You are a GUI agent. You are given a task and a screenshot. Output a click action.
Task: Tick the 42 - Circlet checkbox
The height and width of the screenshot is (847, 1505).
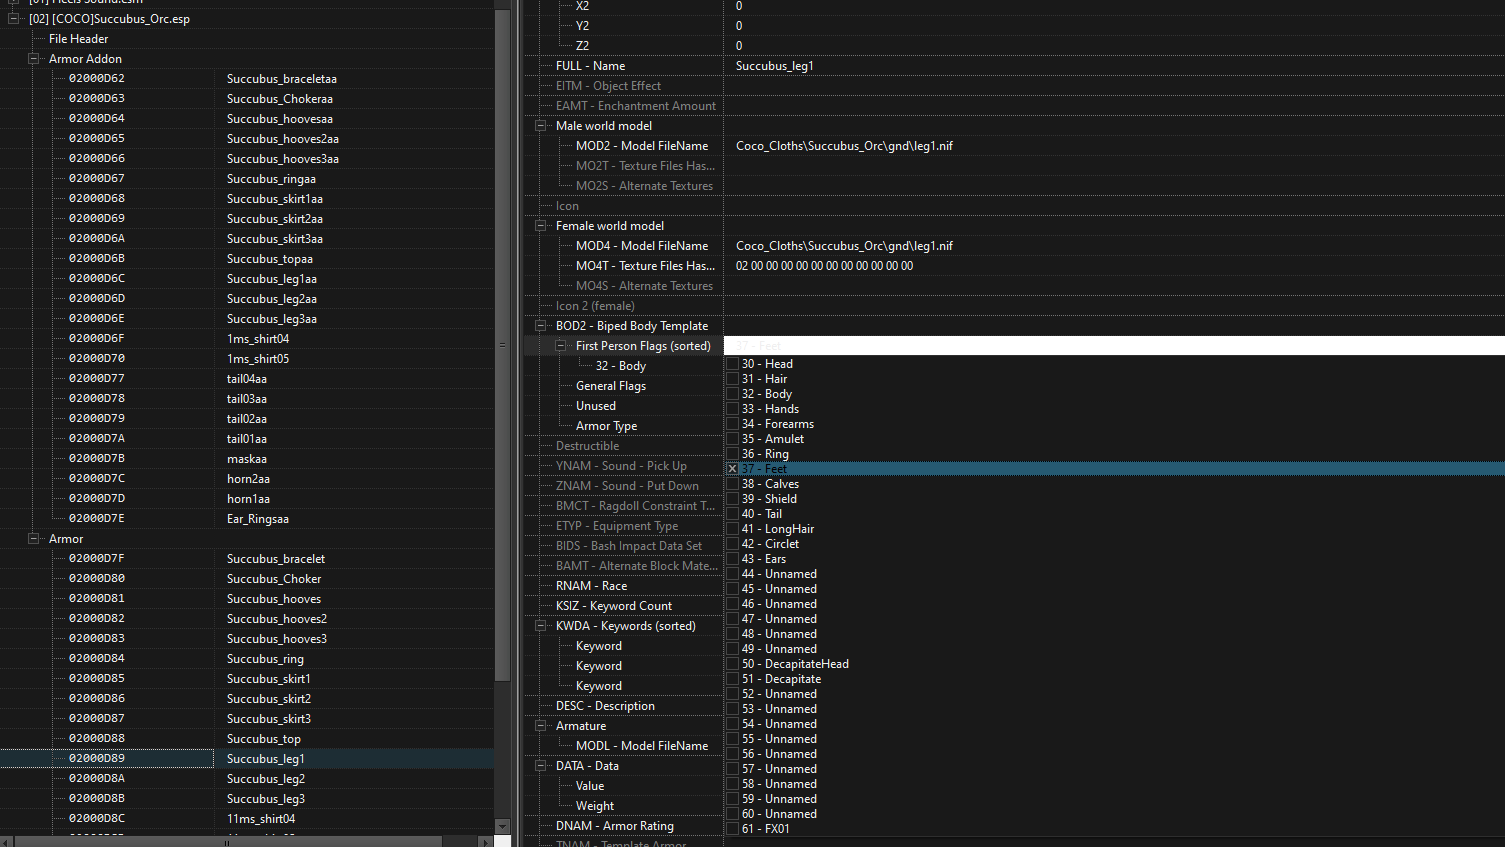(x=732, y=544)
